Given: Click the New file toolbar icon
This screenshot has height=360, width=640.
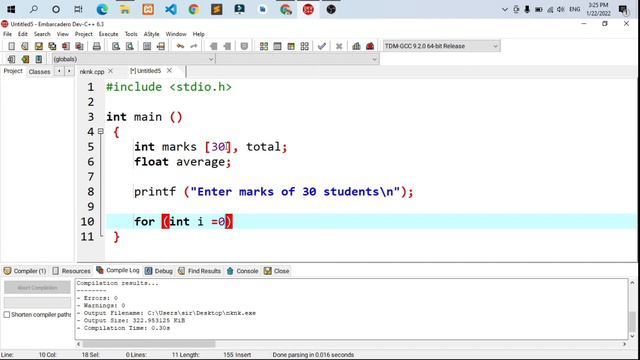Looking at the screenshot, I should point(11,46).
